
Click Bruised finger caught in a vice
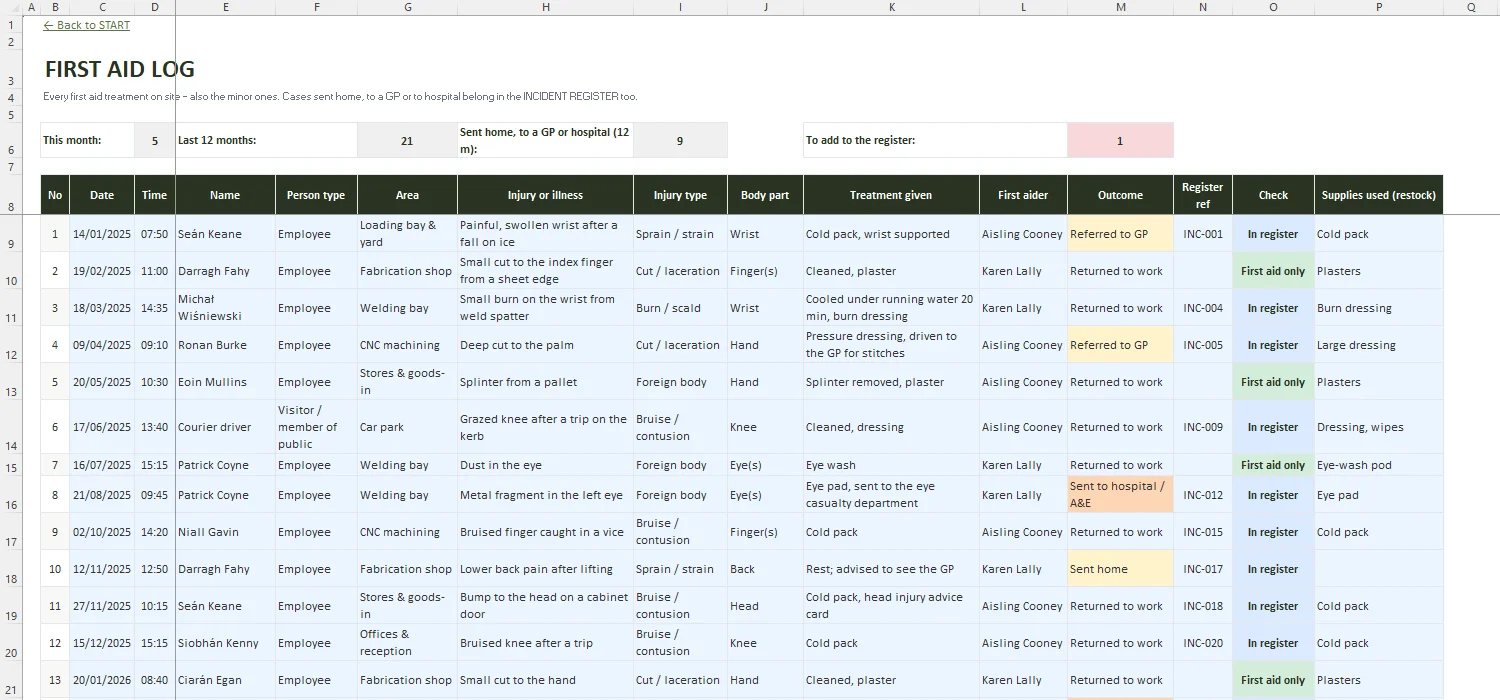545,532
